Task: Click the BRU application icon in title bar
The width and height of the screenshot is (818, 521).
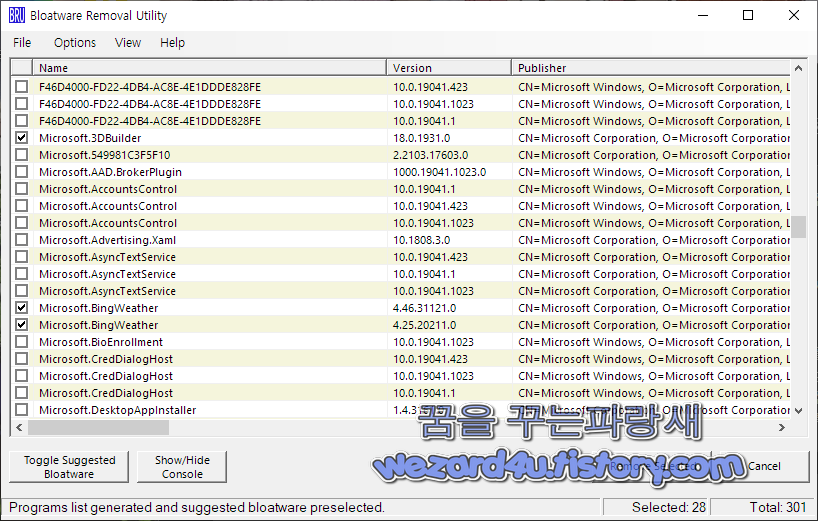Action: click(17, 16)
